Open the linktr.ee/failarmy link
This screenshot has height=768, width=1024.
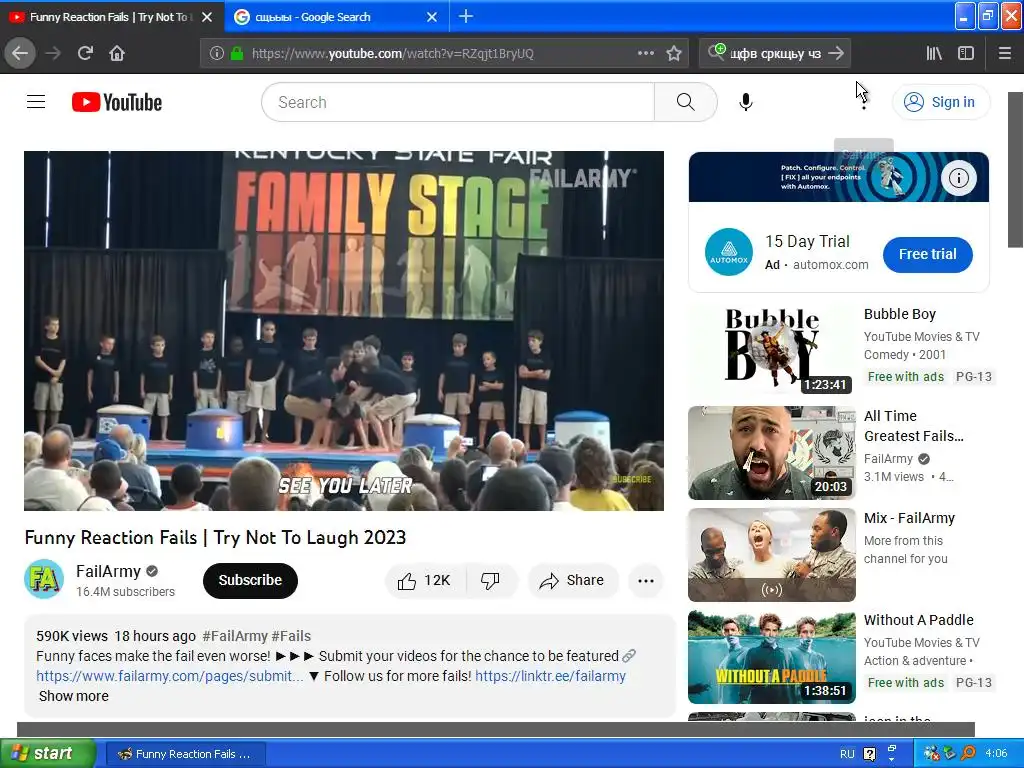point(551,676)
